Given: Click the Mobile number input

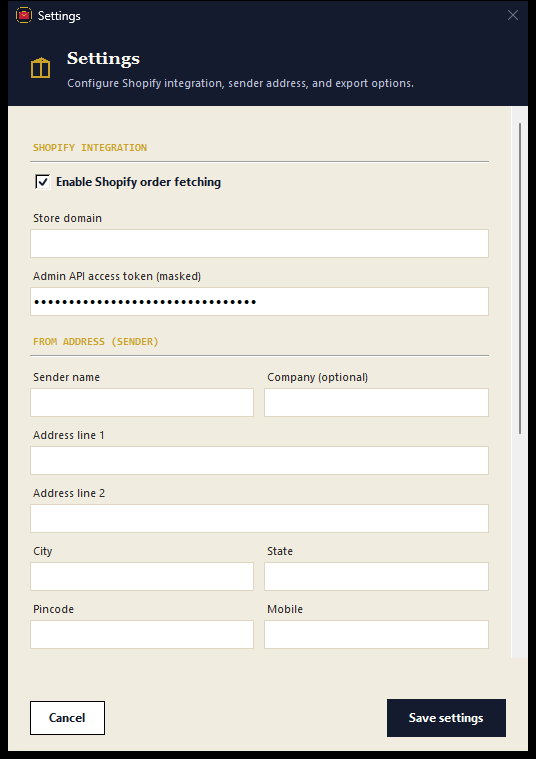Looking at the screenshot, I should tap(376, 635).
